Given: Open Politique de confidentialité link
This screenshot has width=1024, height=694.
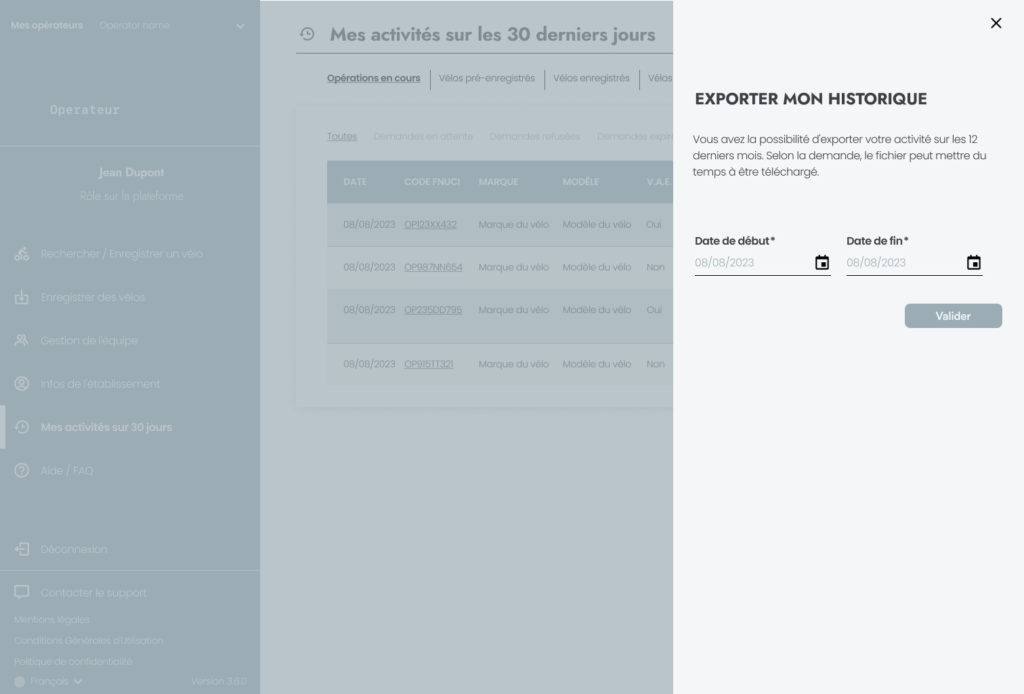Looking at the screenshot, I should (73, 661).
